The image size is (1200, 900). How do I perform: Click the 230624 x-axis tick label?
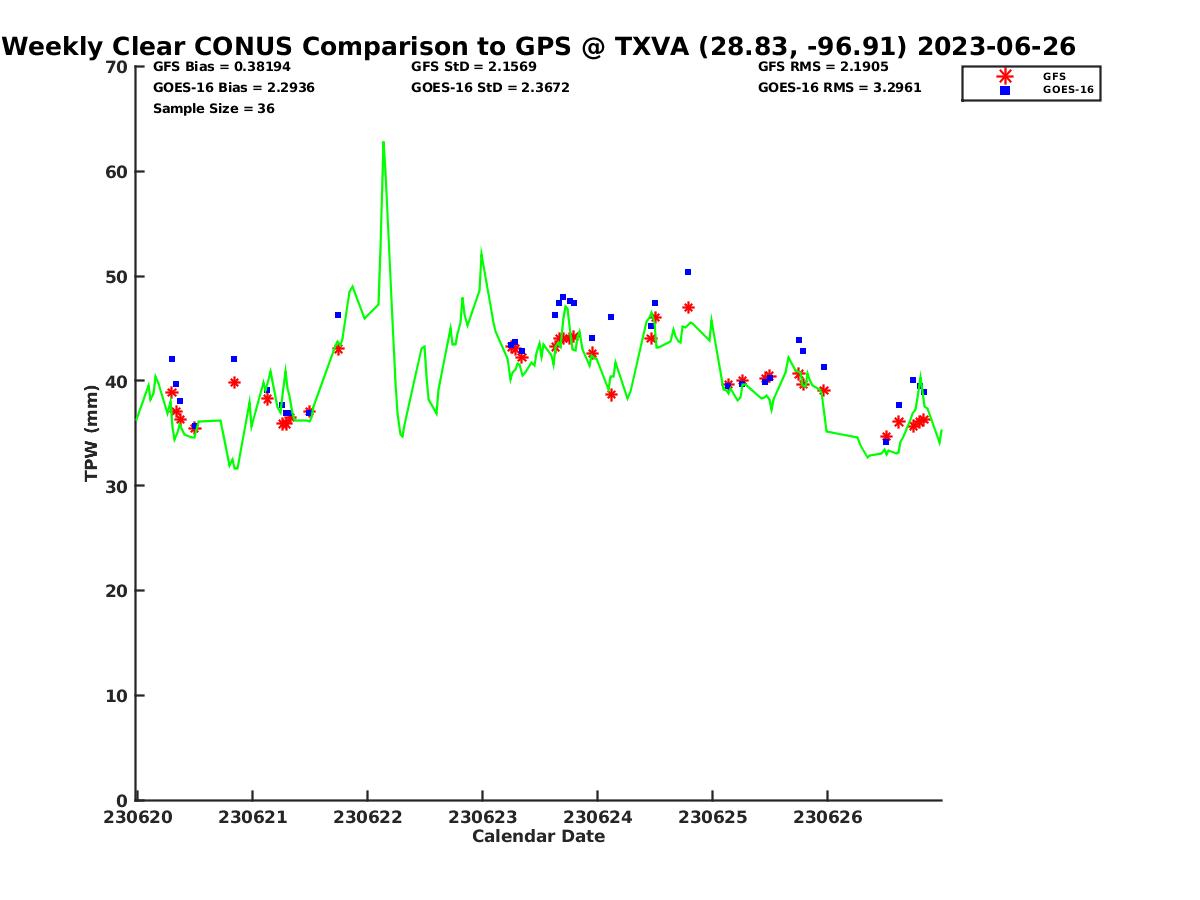[x=597, y=817]
